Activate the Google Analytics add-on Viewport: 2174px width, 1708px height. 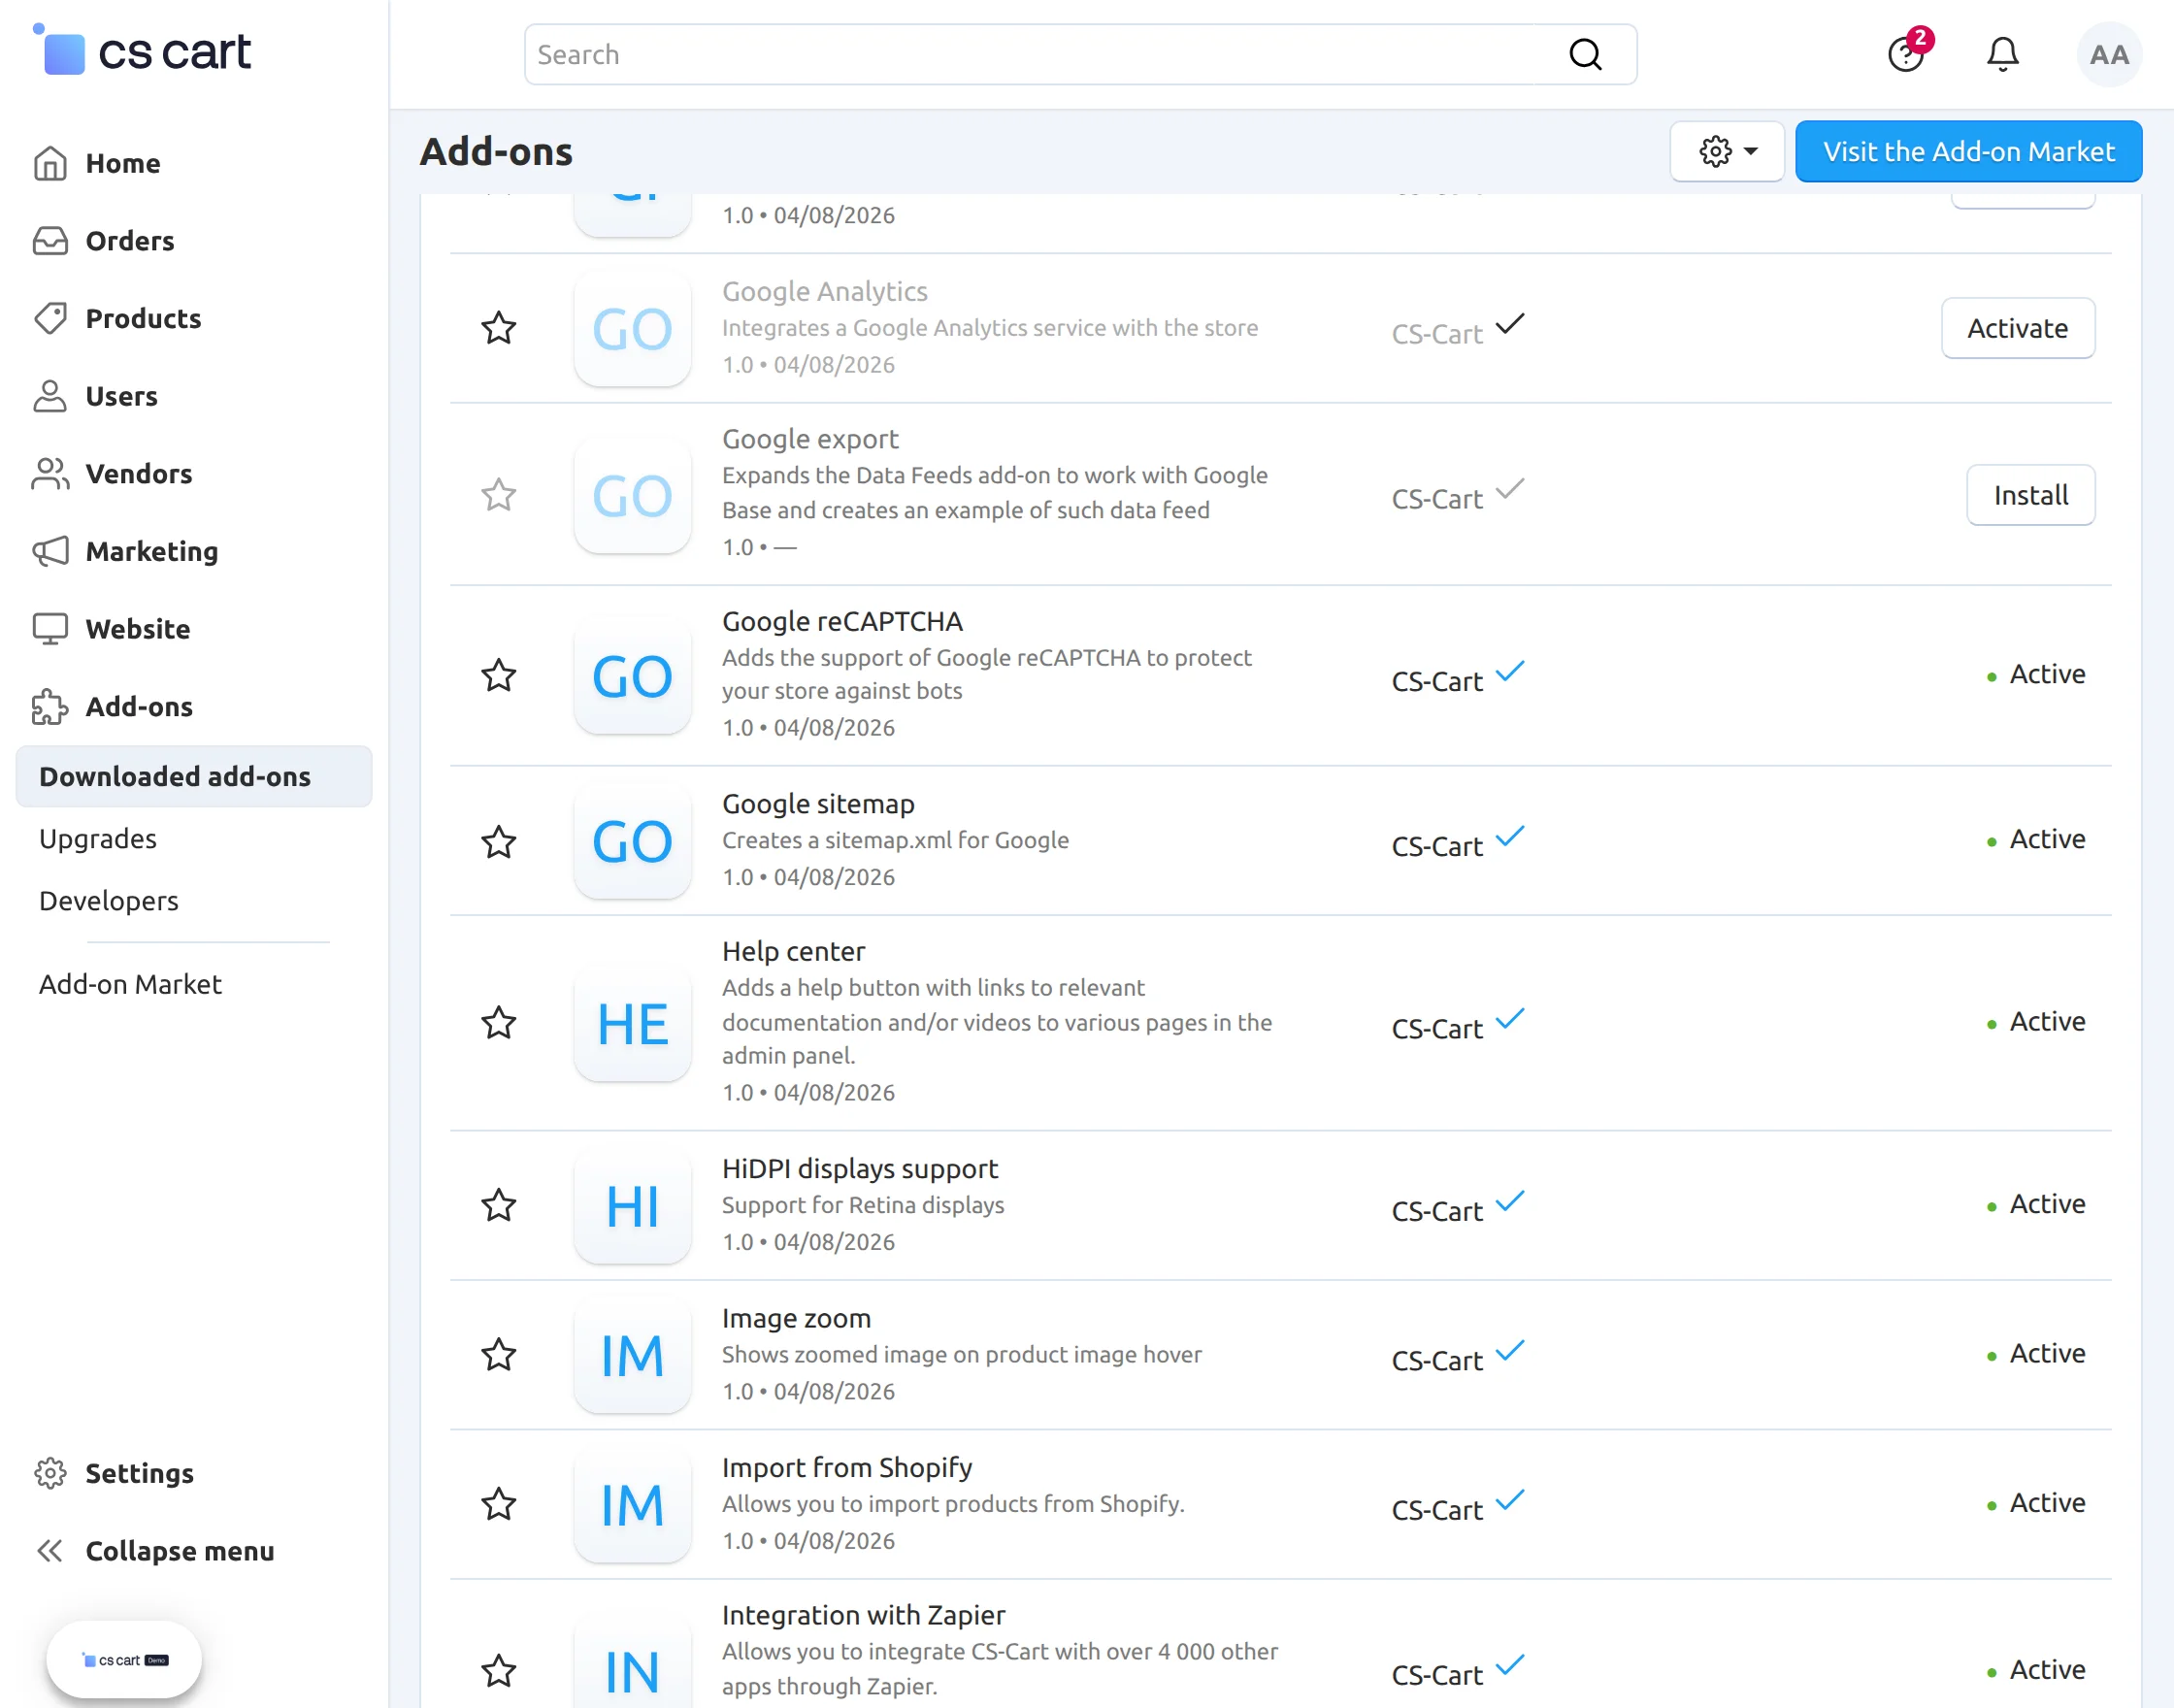click(x=2017, y=328)
